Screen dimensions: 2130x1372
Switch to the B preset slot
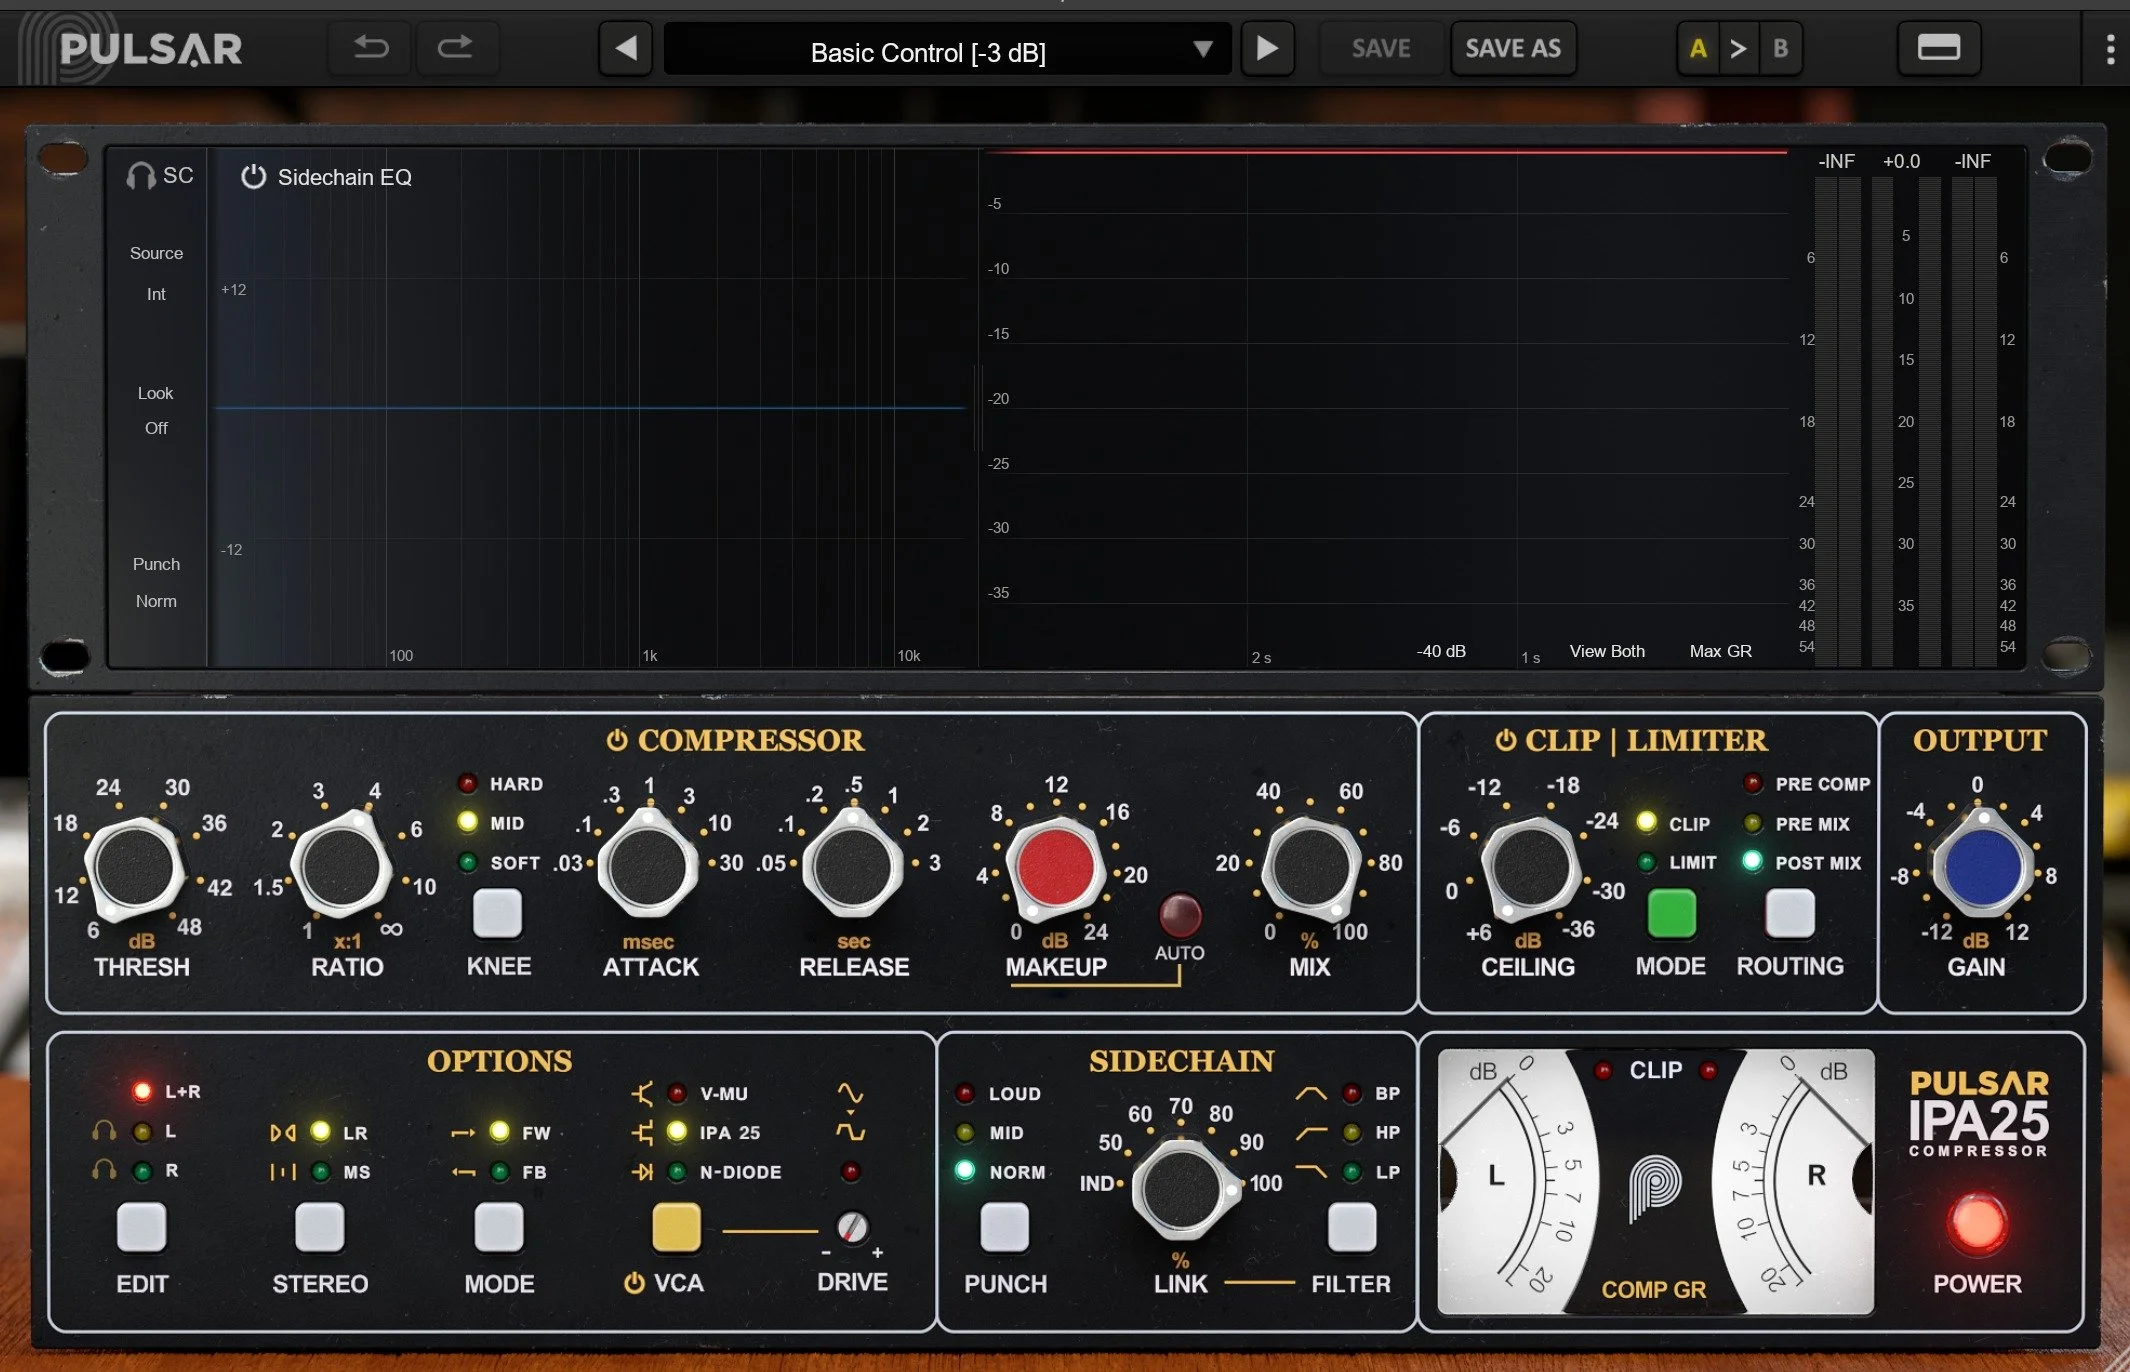click(1780, 48)
